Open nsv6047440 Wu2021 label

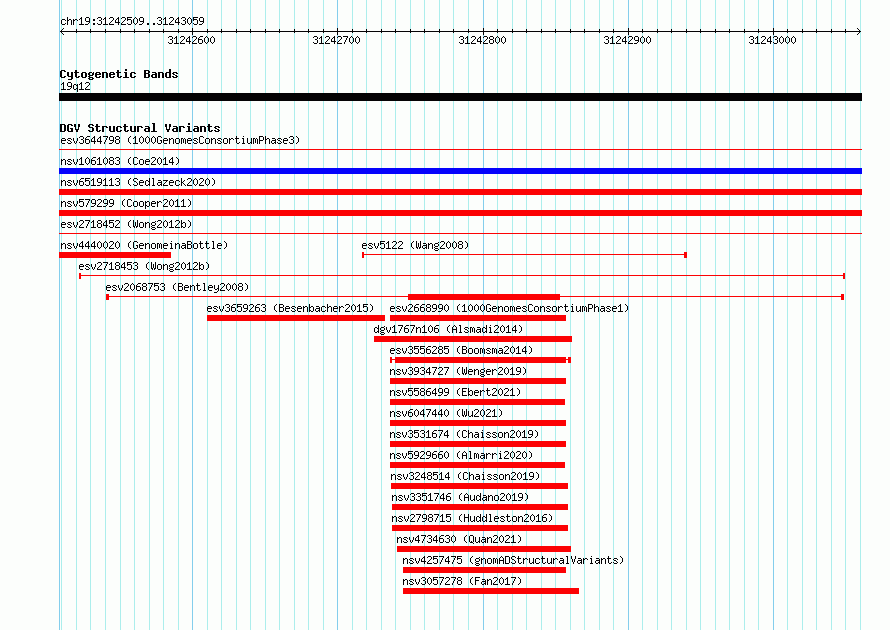pos(446,413)
